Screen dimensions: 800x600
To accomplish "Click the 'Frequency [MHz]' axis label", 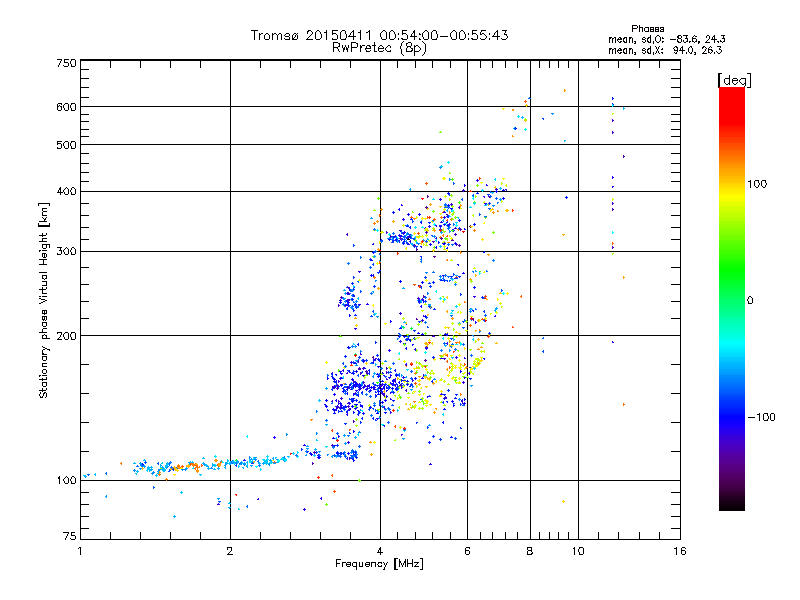I will pyautogui.click(x=379, y=564).
